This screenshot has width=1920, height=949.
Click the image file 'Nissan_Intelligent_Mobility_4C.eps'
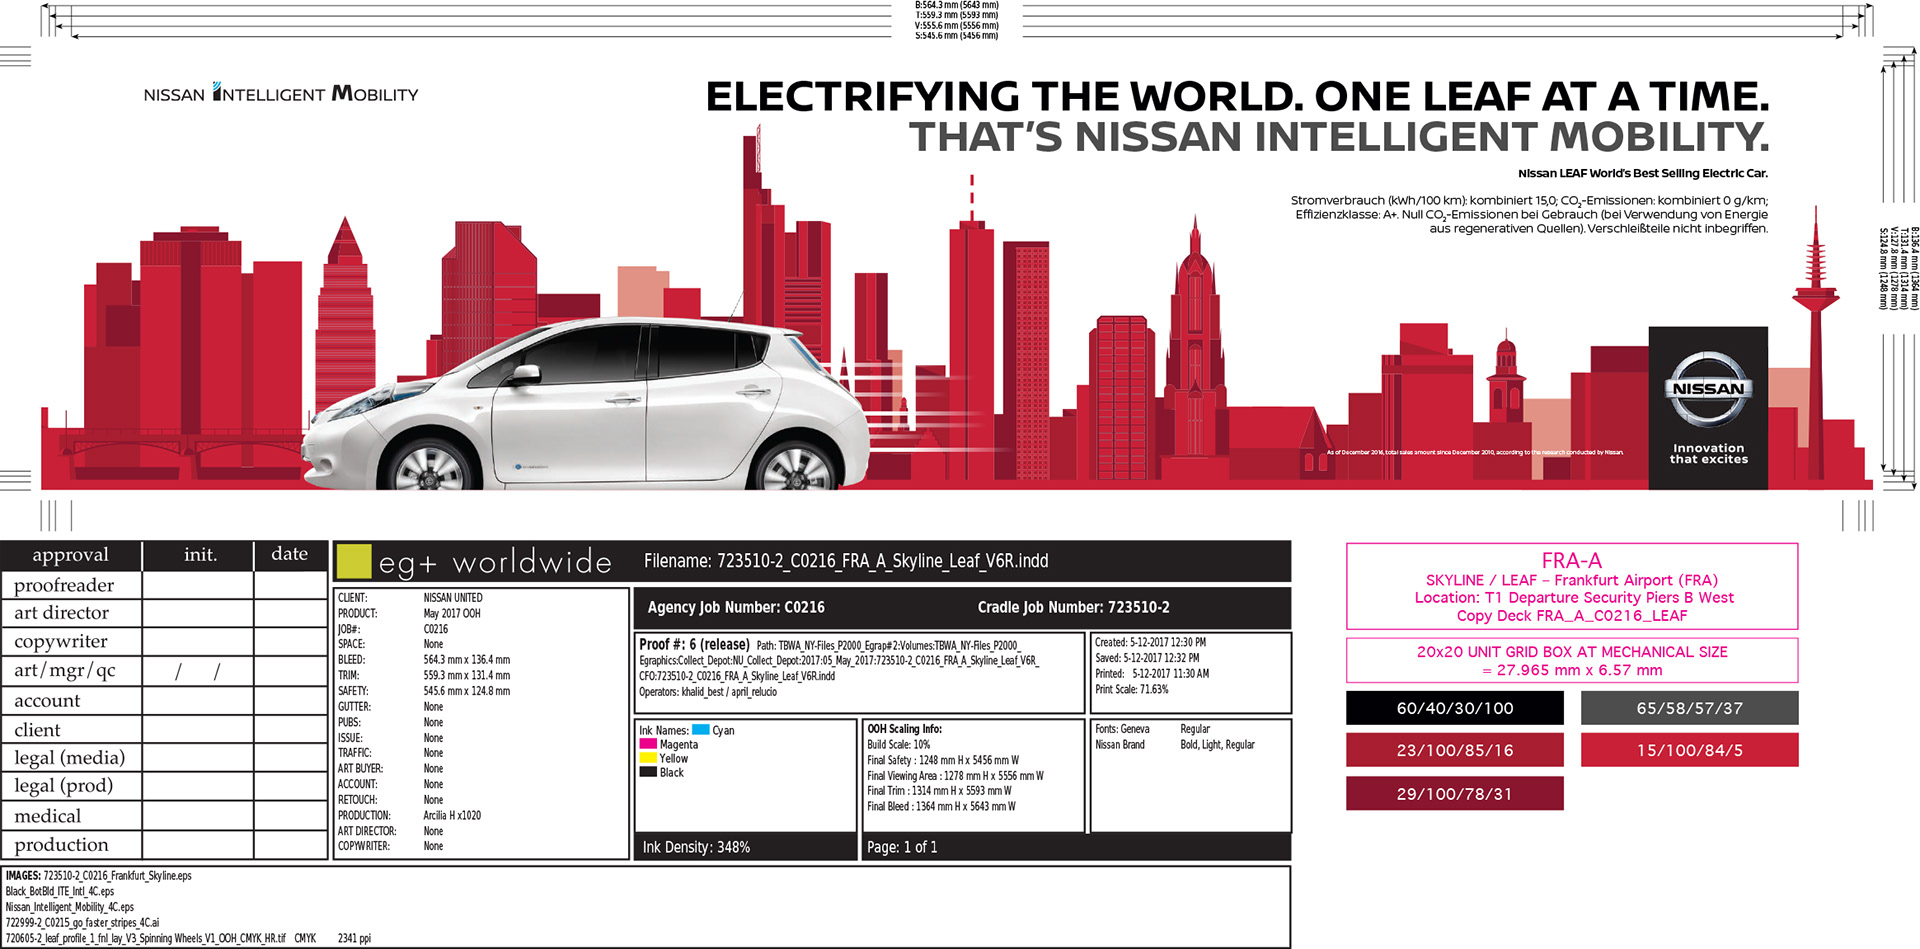(x=70, y=907)
